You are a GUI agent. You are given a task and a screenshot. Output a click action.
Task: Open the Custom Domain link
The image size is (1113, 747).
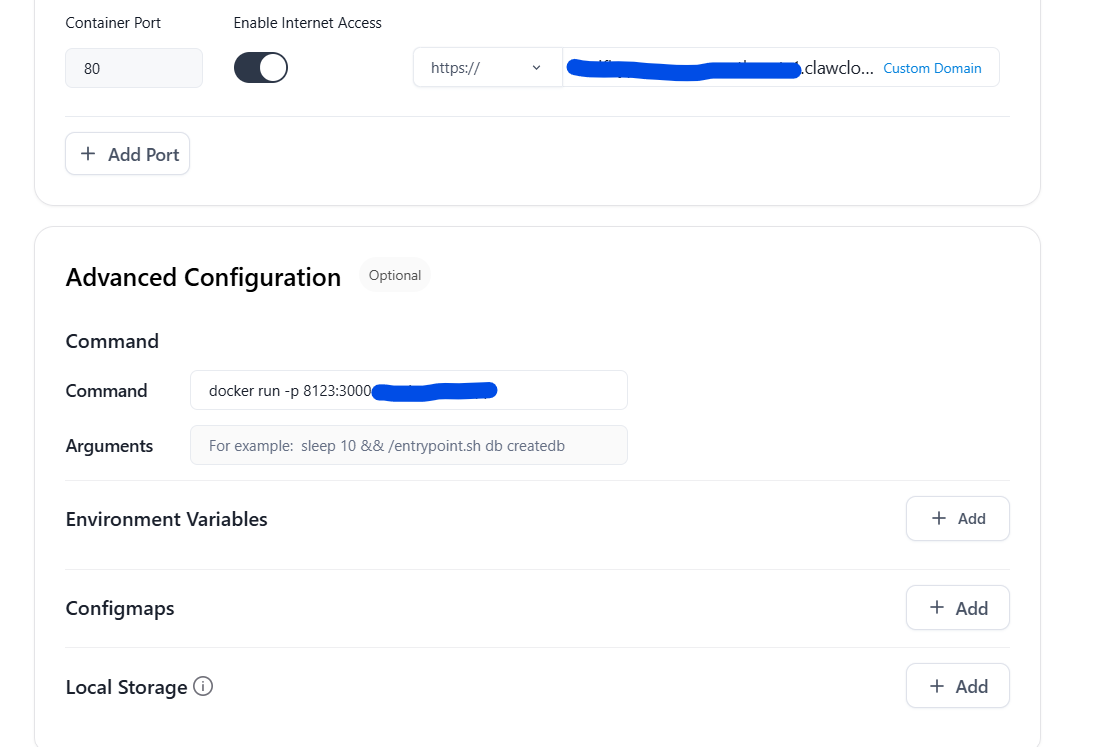932,68
